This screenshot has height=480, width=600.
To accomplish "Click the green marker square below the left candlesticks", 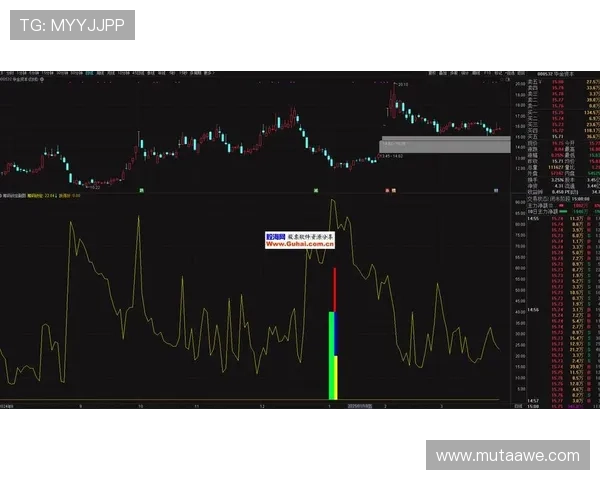I will [x=143, y=188].
